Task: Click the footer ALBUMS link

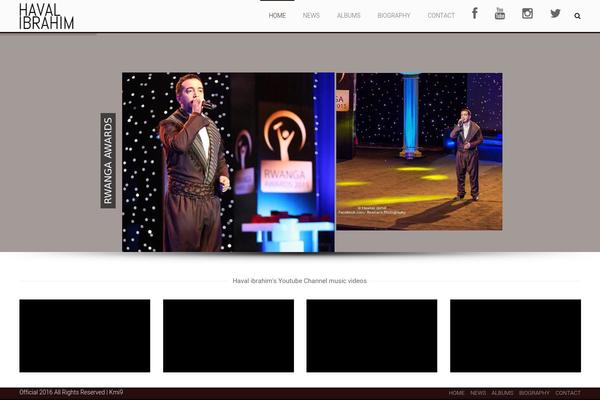Action: [502, 393]
